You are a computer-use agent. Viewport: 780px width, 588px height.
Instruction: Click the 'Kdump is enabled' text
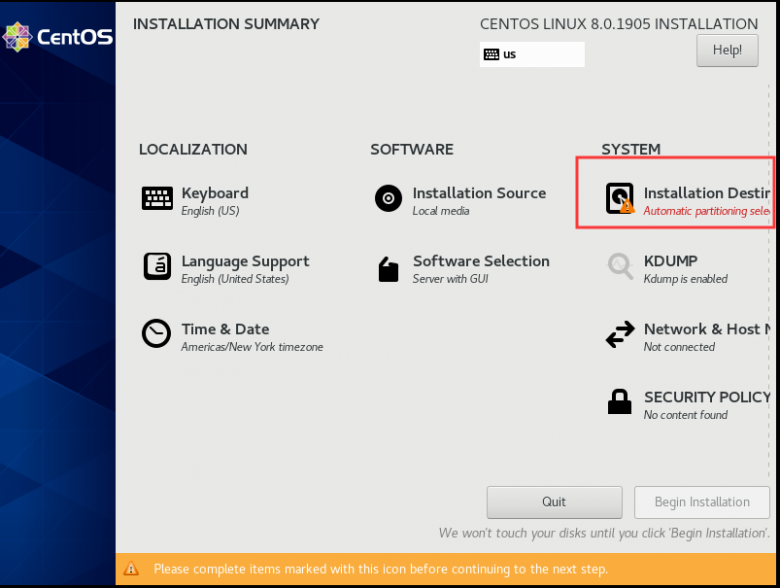click(x=685, y=279)
